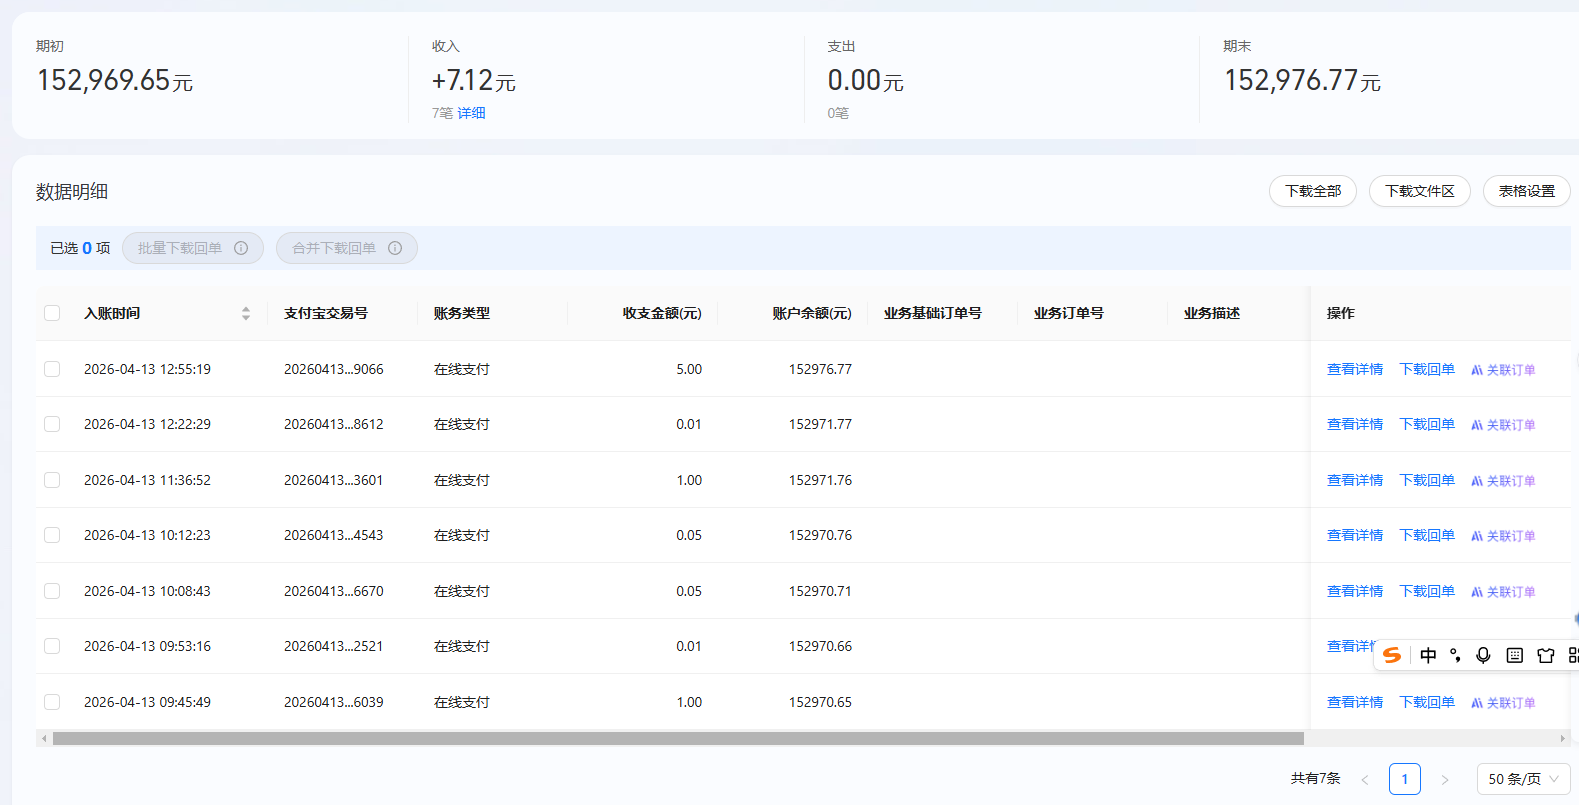Open the 50 条/页 page size dropdown

[1523, 779]
